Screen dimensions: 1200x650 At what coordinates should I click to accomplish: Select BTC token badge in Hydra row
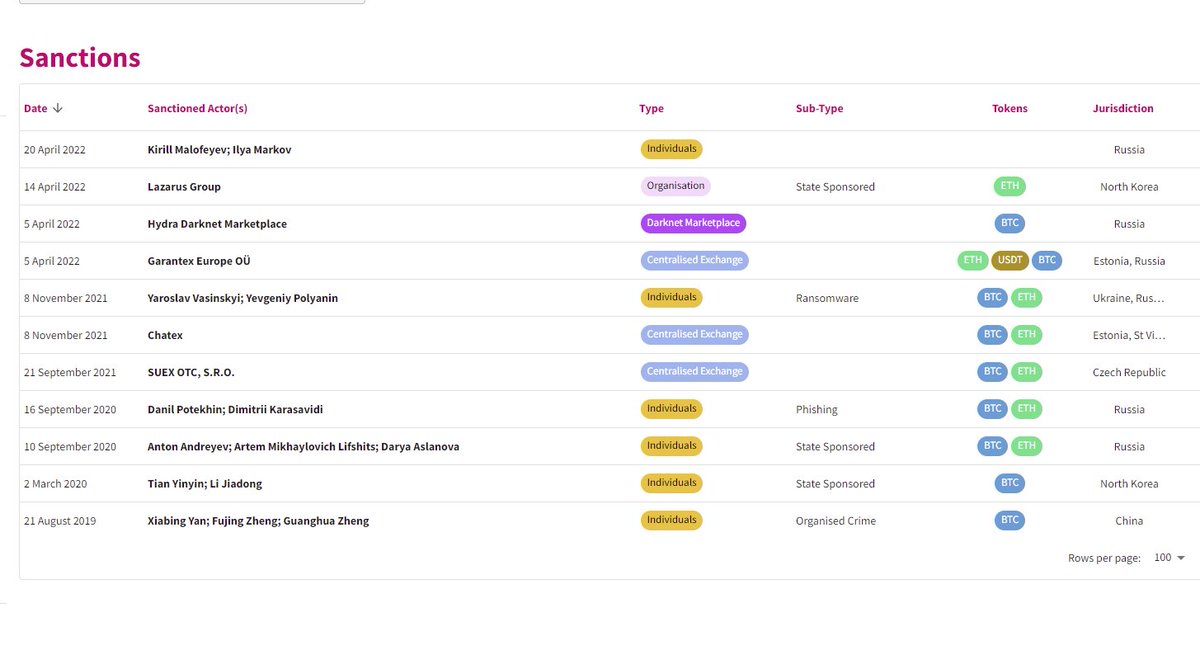(1009, 223)
